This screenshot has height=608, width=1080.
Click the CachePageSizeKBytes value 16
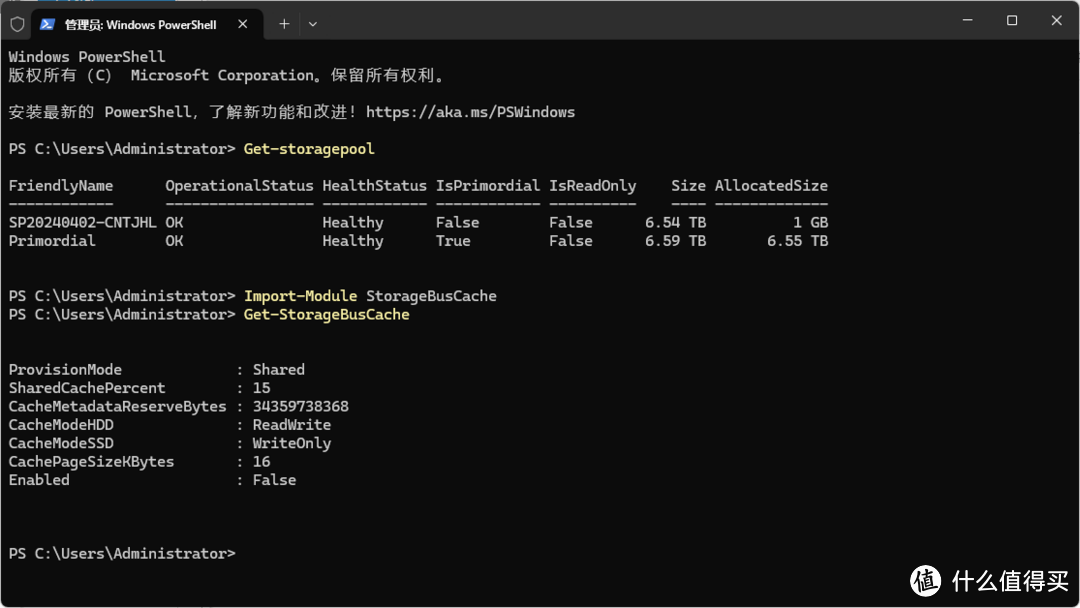click(261, 462)
